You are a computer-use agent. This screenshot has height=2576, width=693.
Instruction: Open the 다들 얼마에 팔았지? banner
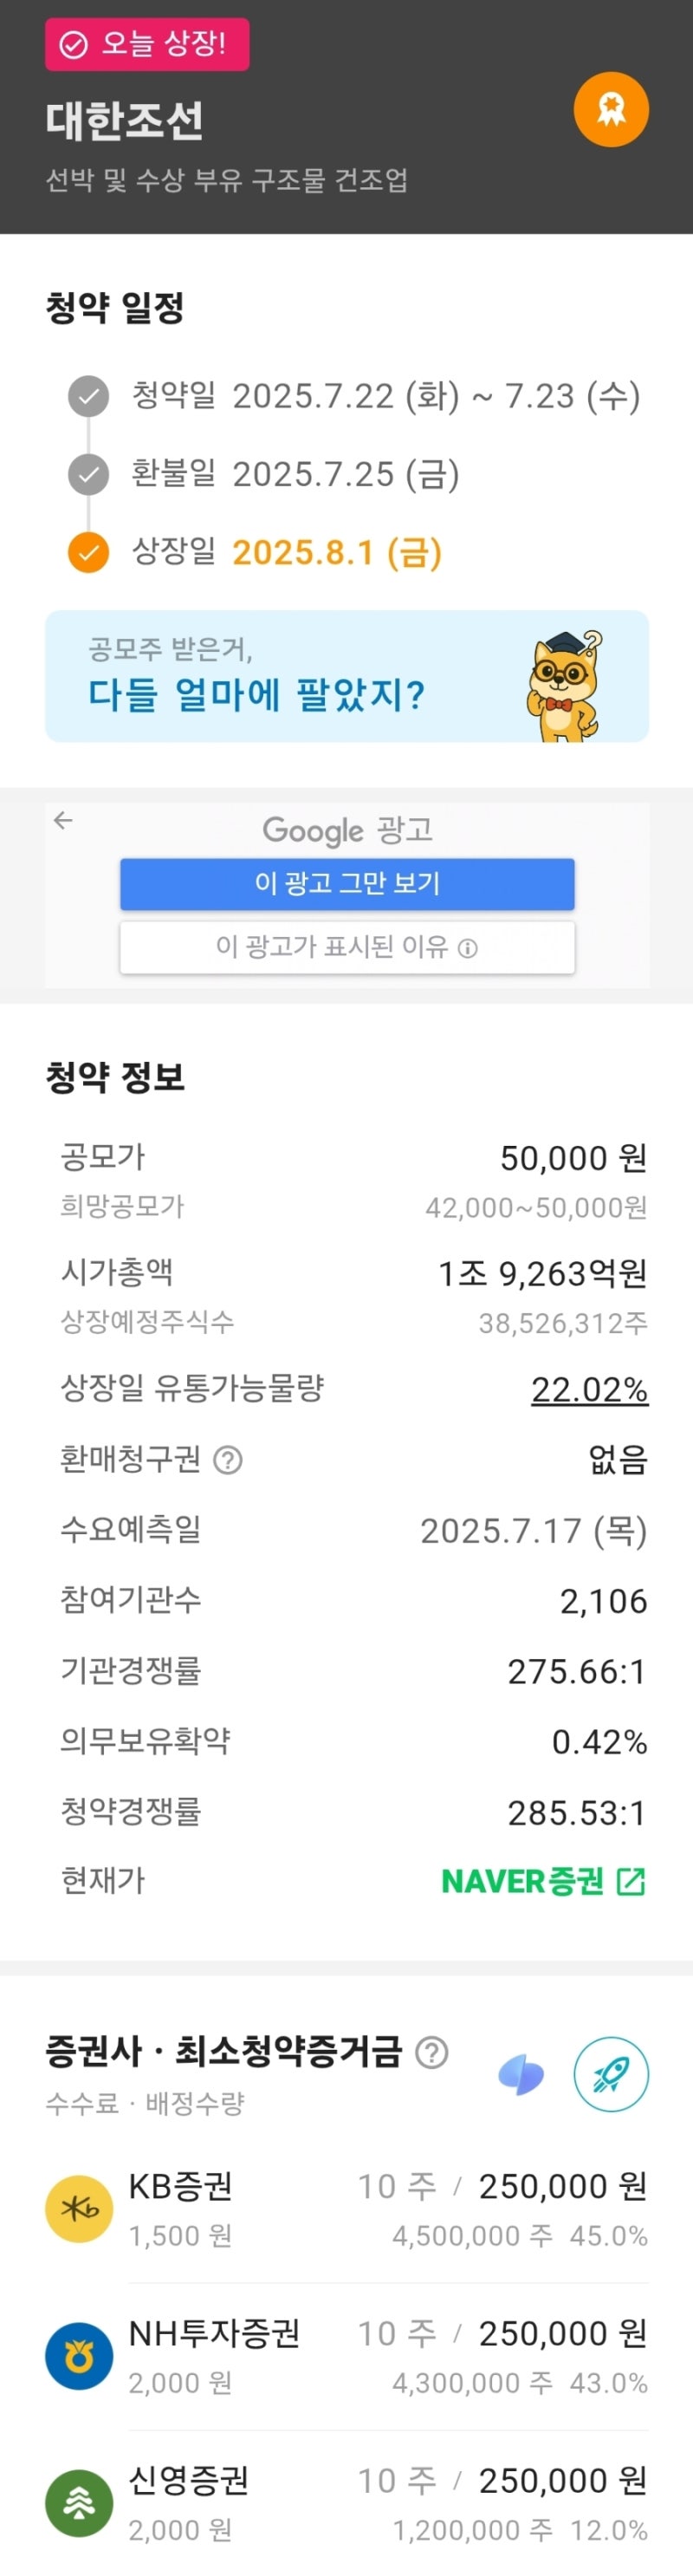(x=347, y=676)
